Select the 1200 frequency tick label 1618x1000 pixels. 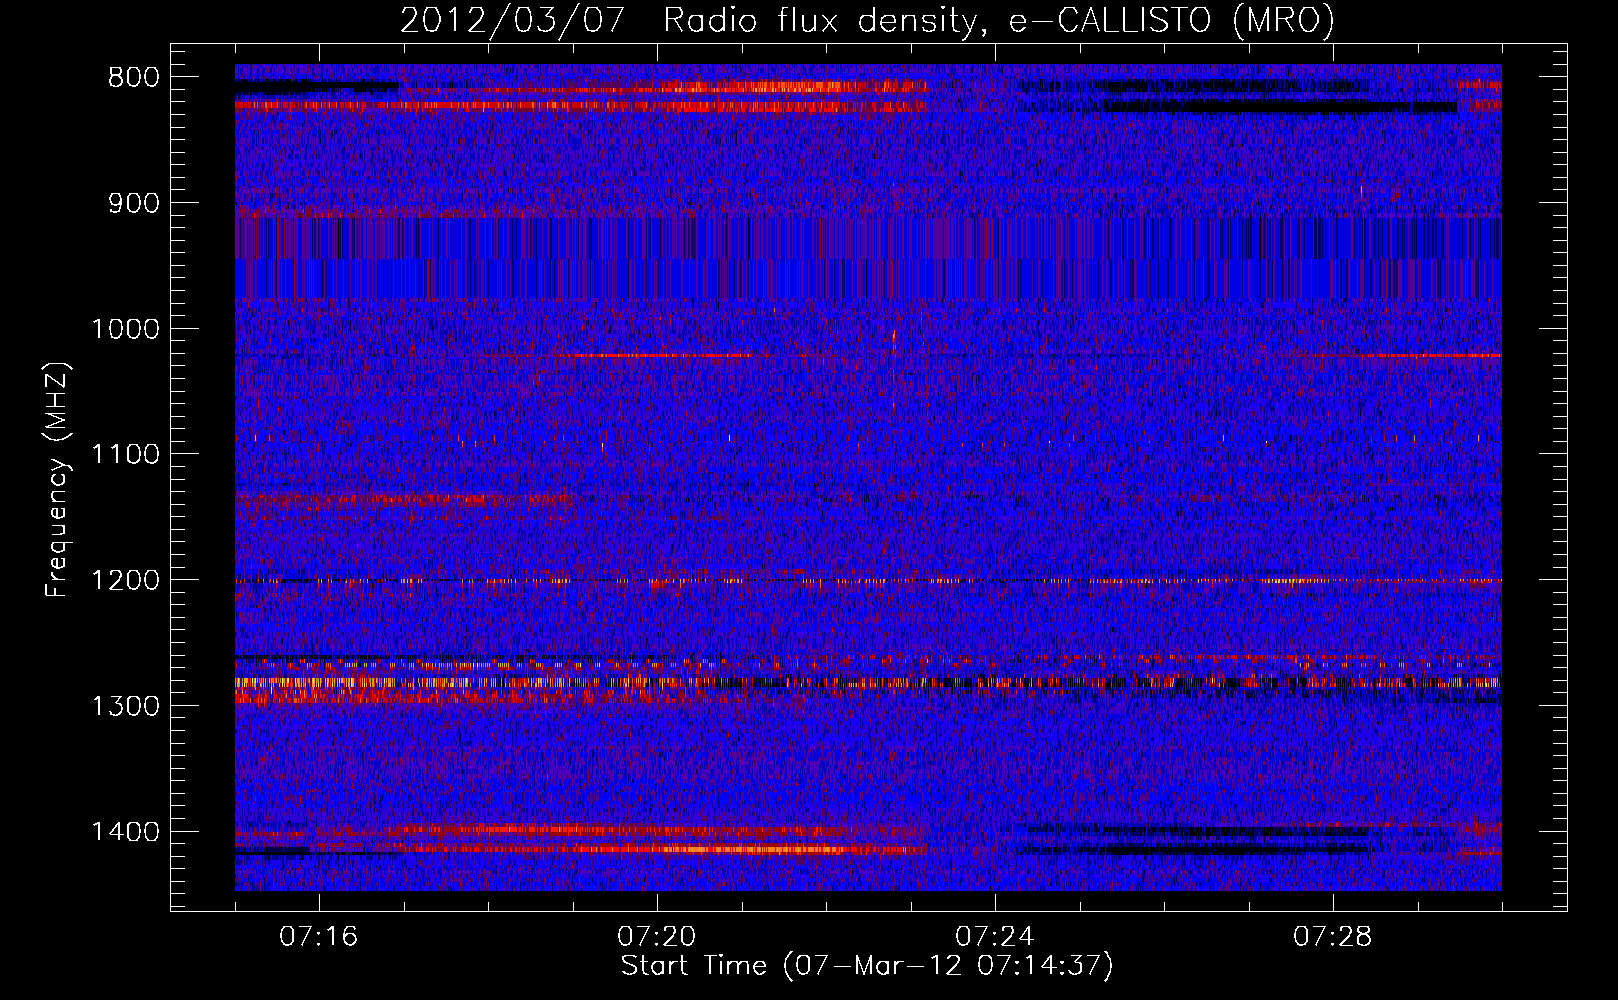pyautogui.click(x=125, y=581)
